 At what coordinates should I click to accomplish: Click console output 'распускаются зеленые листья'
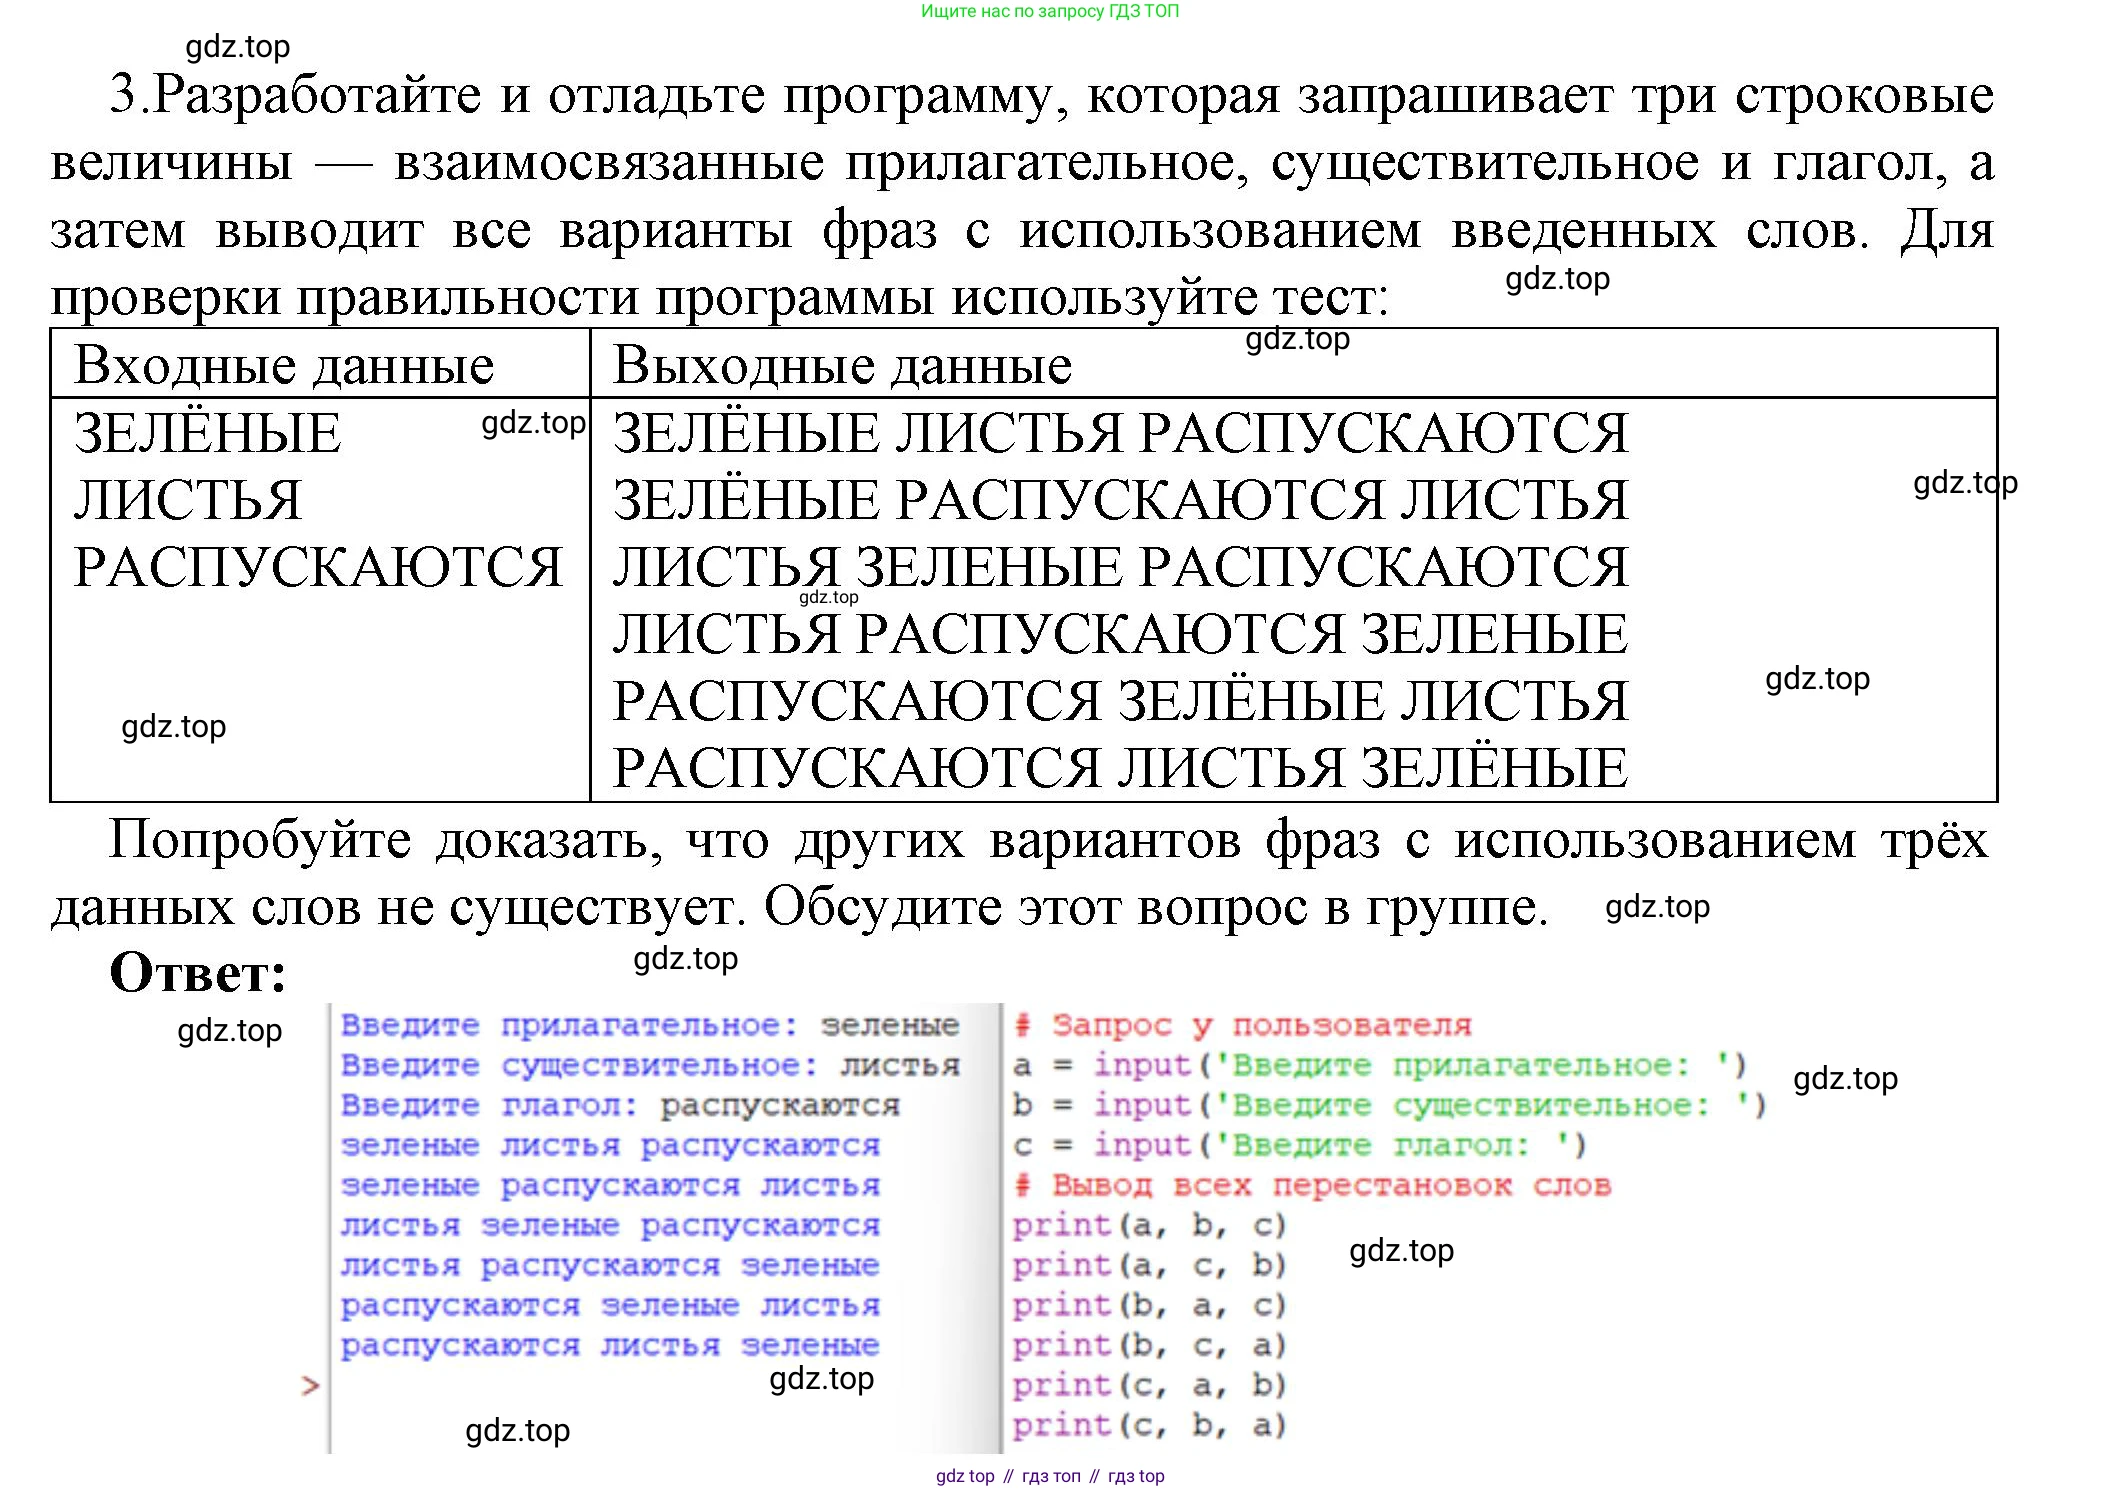click(610, 1306)
